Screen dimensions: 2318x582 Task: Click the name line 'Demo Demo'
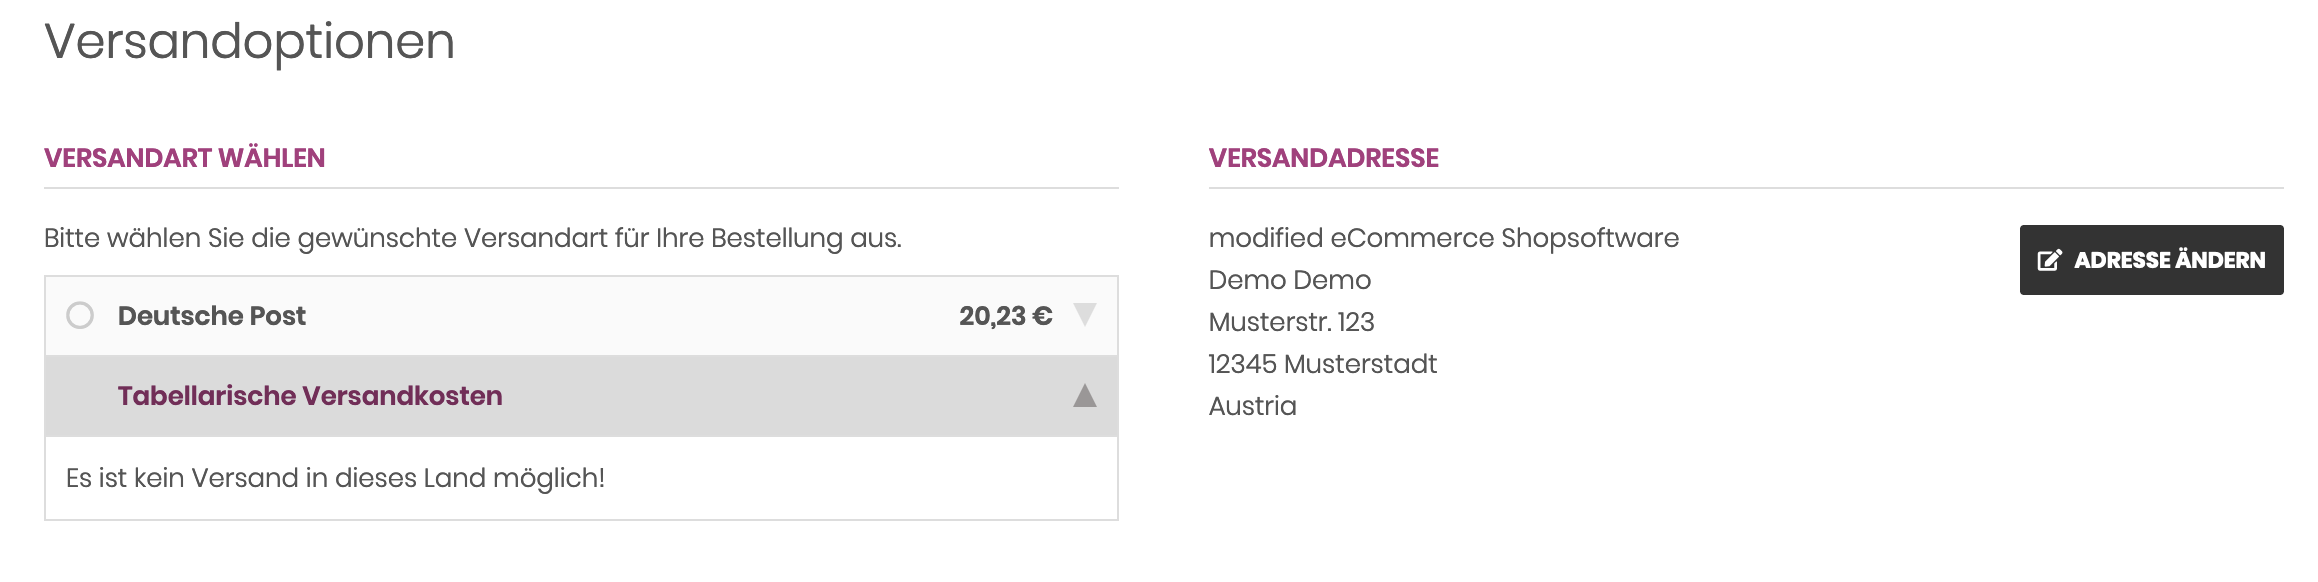1289,280
